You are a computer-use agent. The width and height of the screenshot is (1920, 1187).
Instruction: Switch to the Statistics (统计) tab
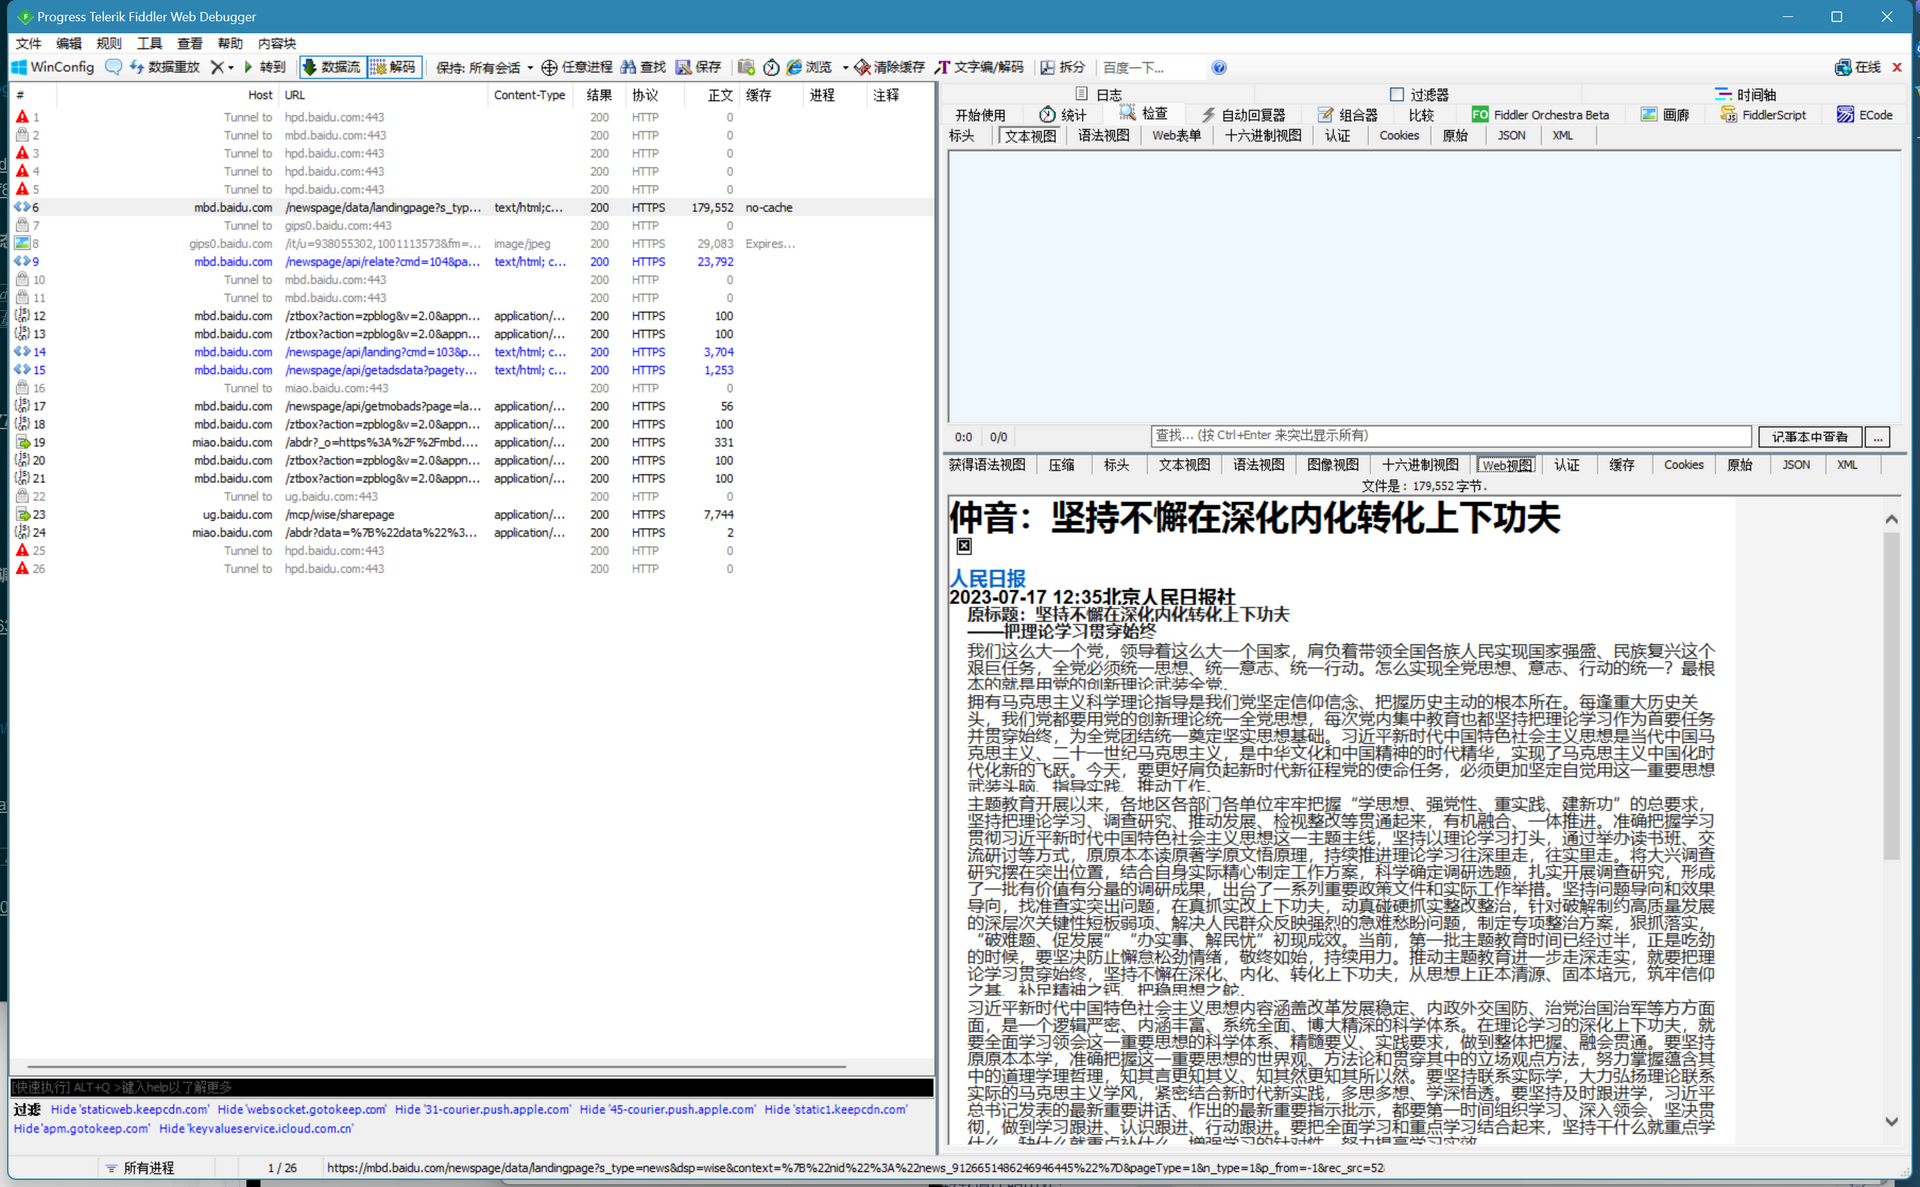click(x=1063, y=114)
